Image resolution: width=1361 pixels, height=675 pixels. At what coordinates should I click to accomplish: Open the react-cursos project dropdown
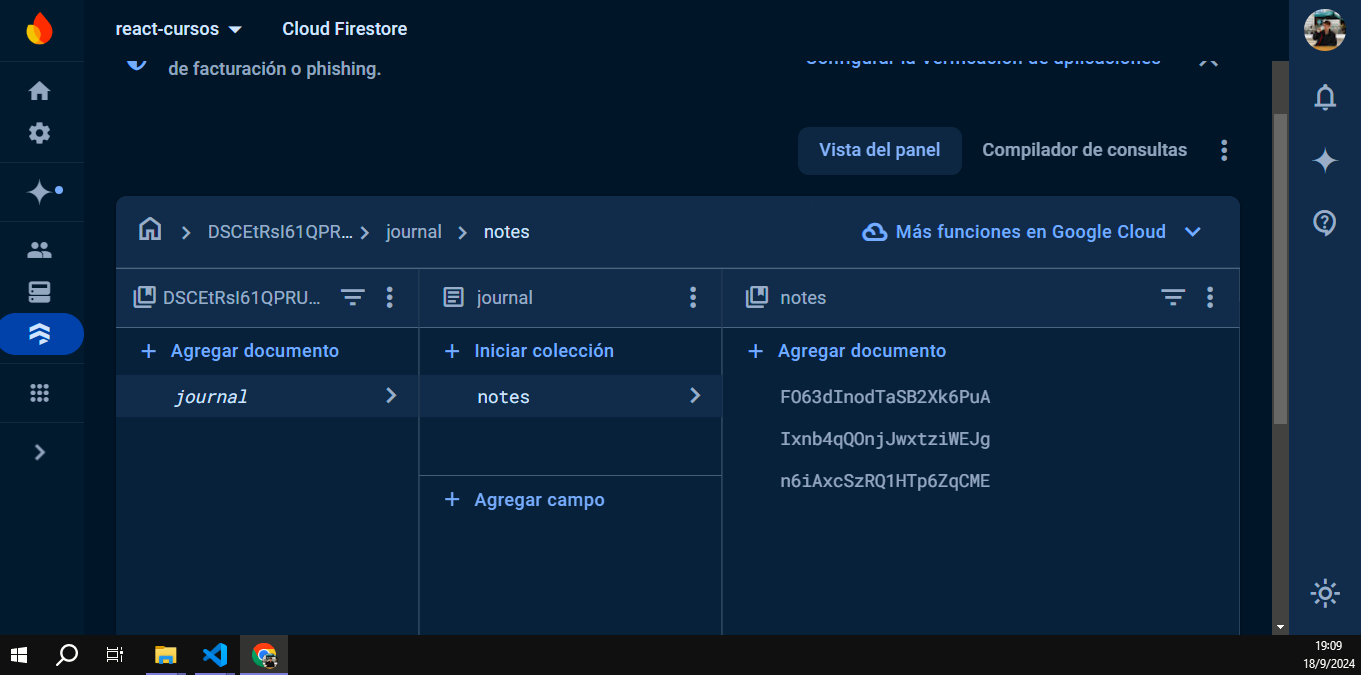click(178, 29)
